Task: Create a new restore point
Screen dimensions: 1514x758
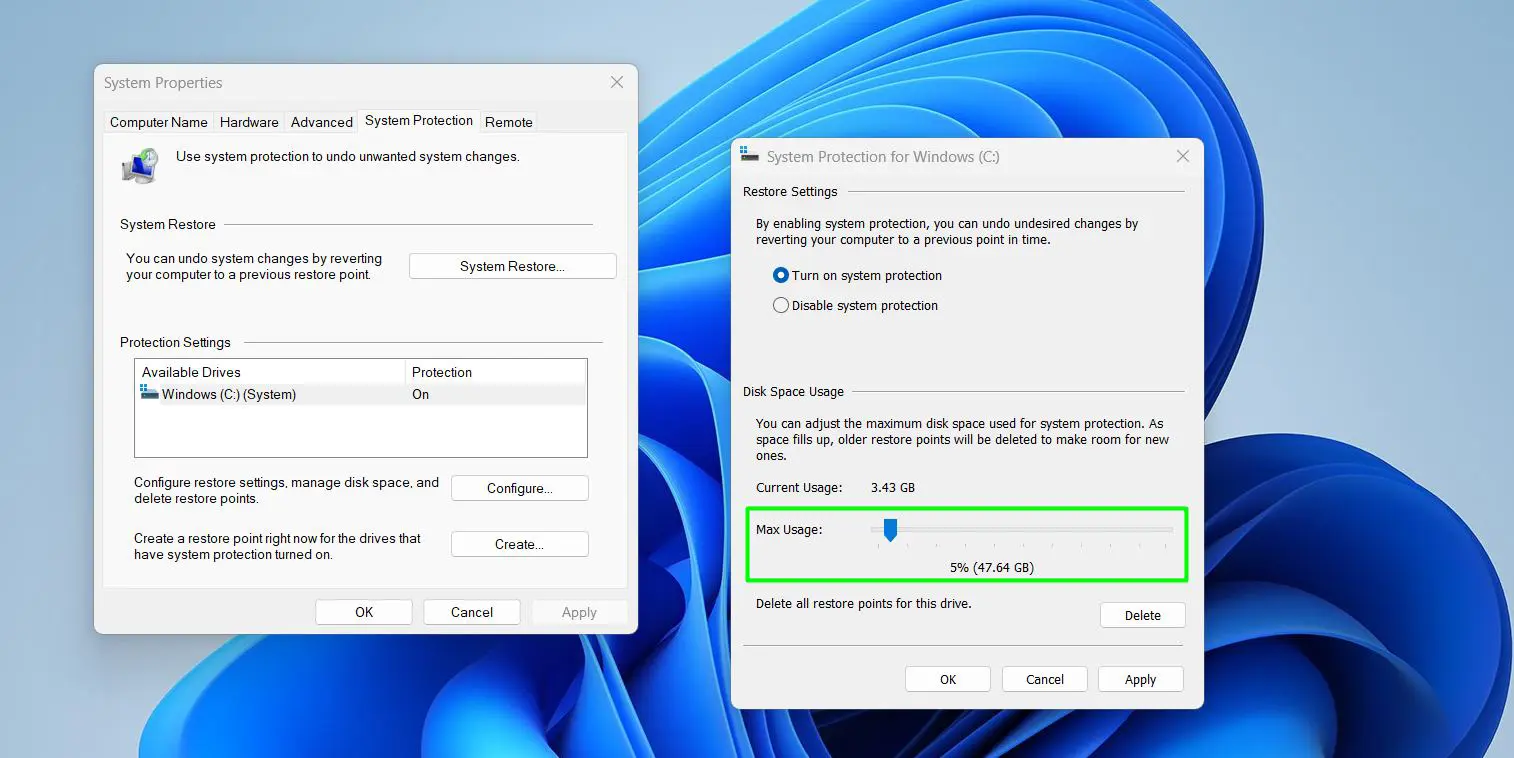Action: pos(519,544)
